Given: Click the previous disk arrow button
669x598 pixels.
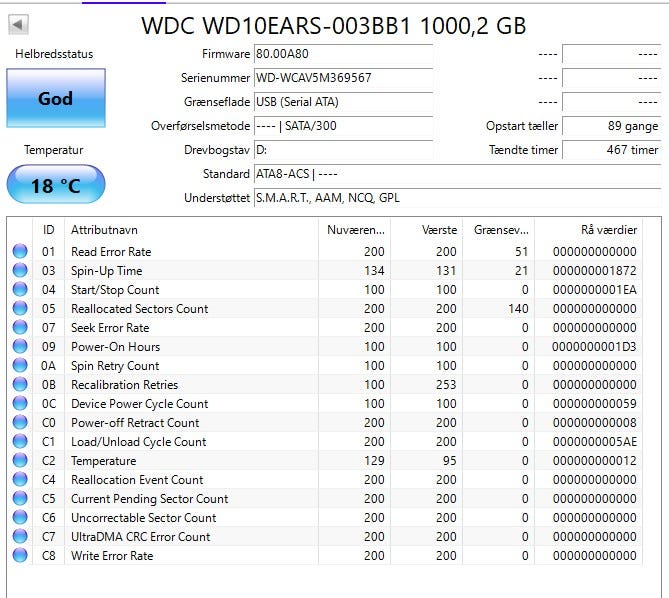Looking at the screenshot, I should pyautogui.click(x=18, y=25).
